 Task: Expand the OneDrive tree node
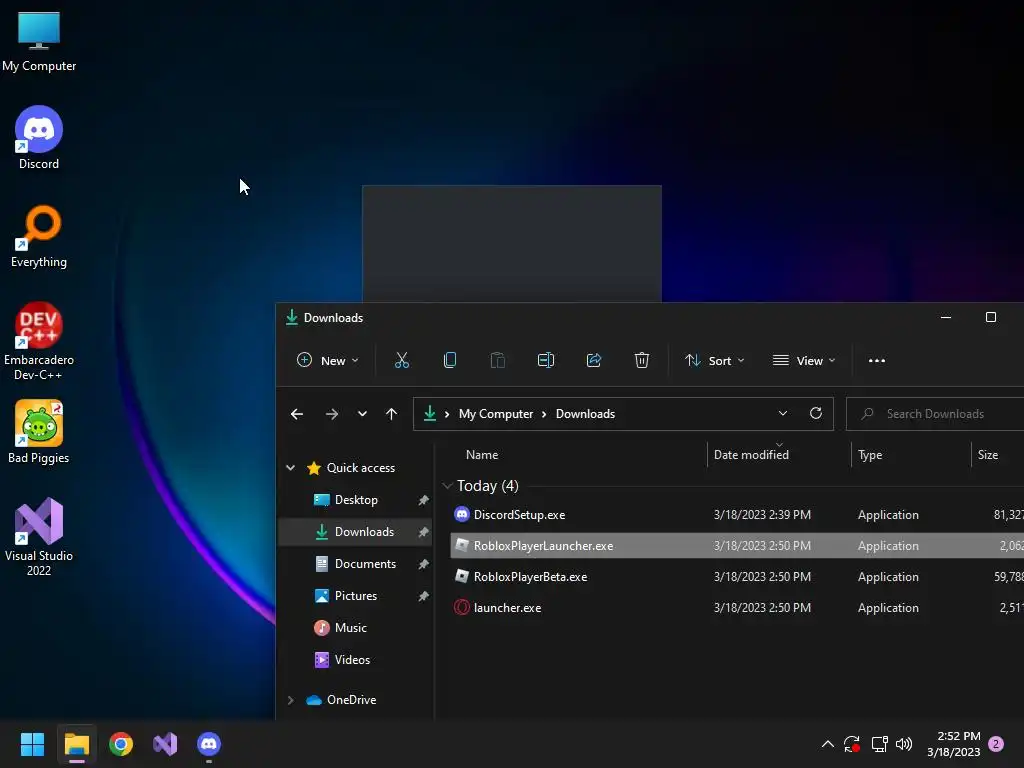pyautogui.click(x=291, y=700)
